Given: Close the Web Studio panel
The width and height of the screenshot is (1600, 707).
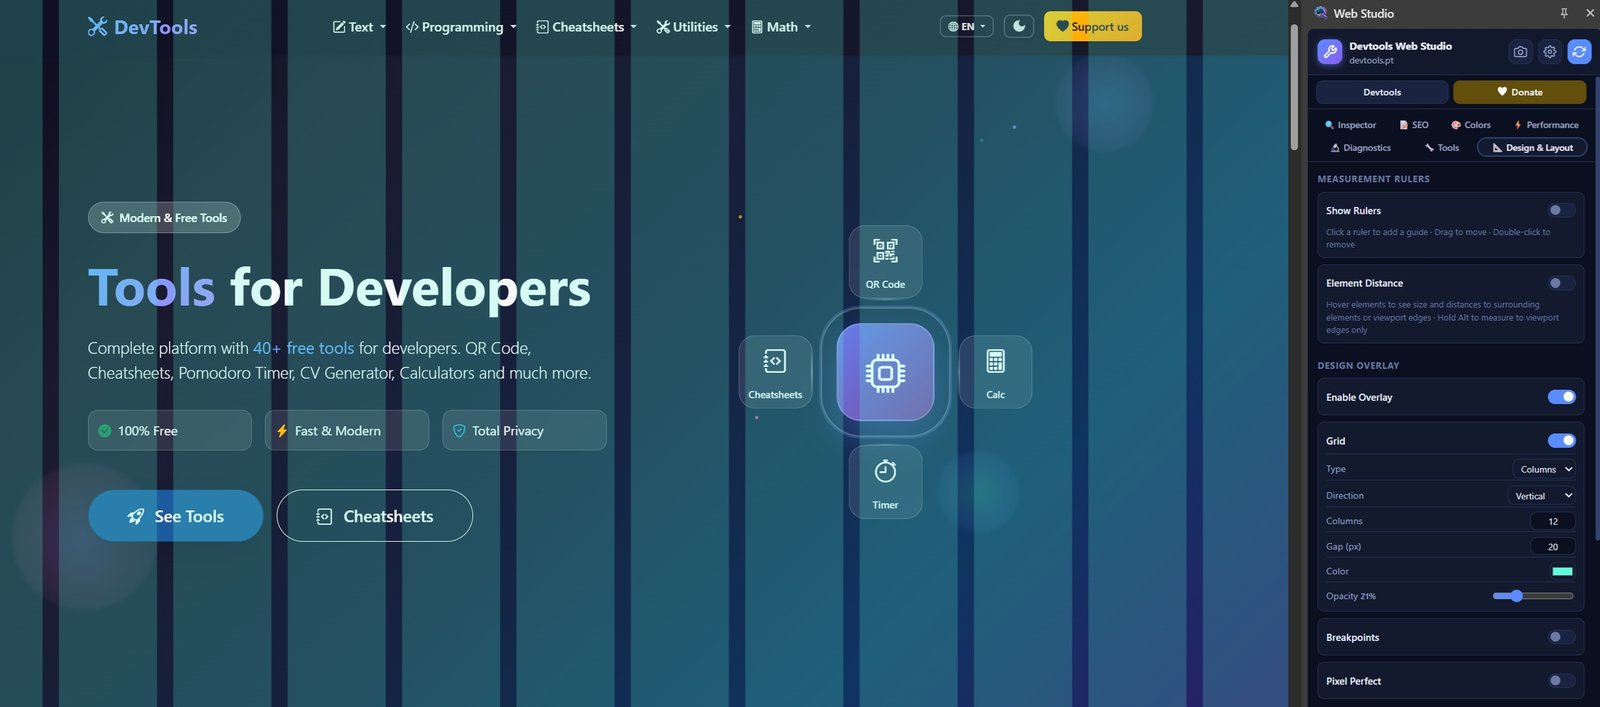Looking at the screenshot, I should (x=1590, y=13).
